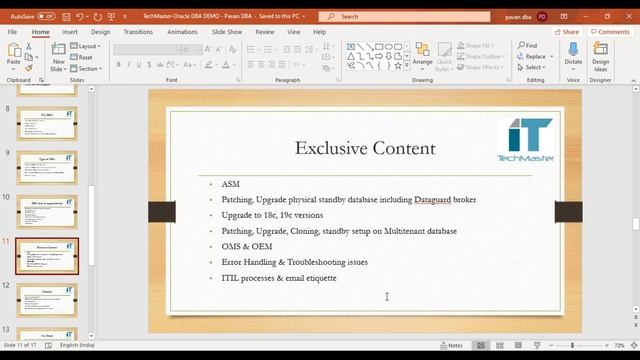Select the star shape in gallery
The width and height of the screenshot is (640, 360).
tap(398, 65)
